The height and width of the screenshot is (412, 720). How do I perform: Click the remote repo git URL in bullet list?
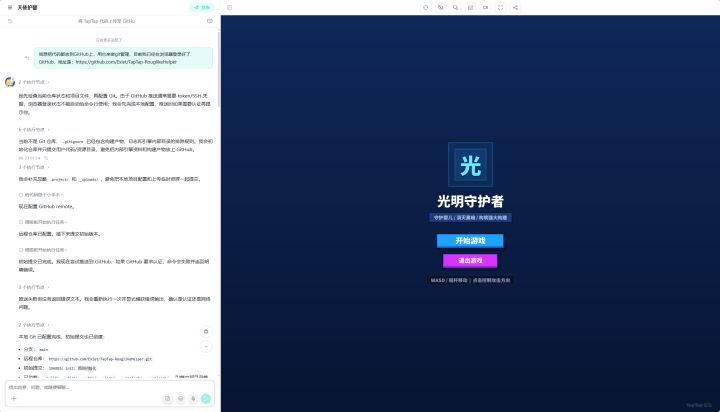click(x=100, y=359)
